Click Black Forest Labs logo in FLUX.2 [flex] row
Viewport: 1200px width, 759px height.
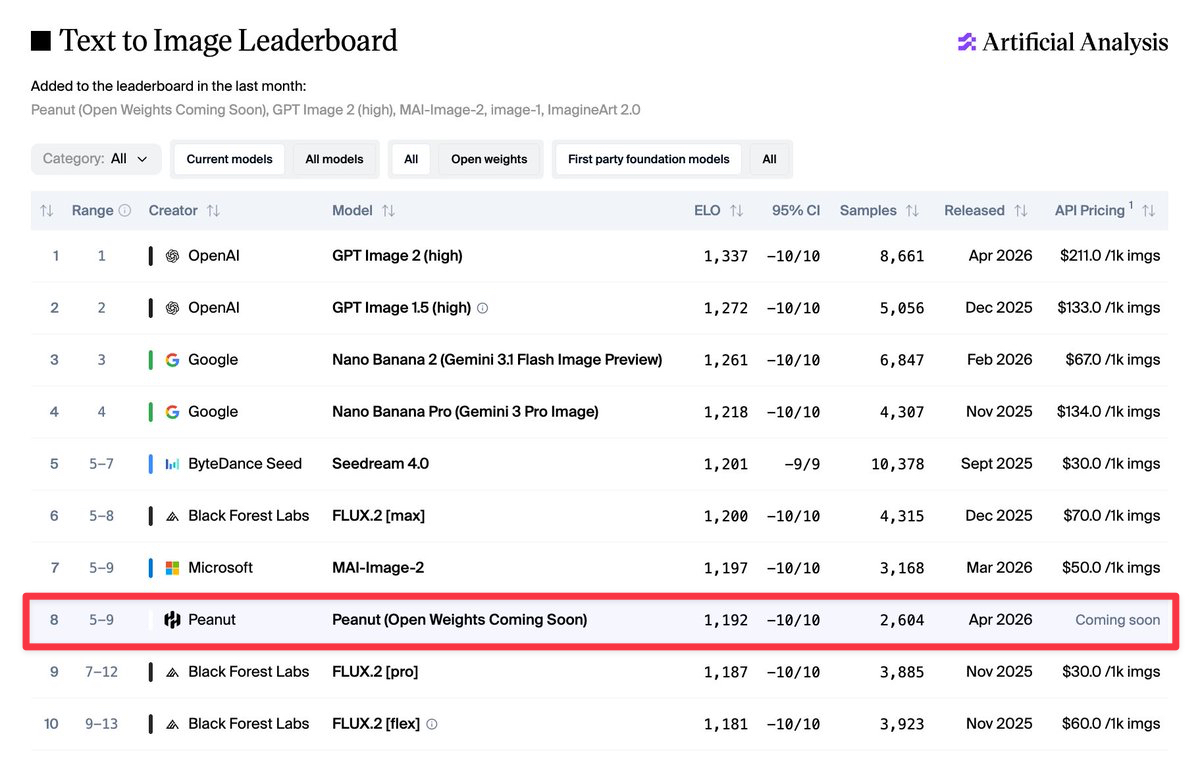(172, 724)
